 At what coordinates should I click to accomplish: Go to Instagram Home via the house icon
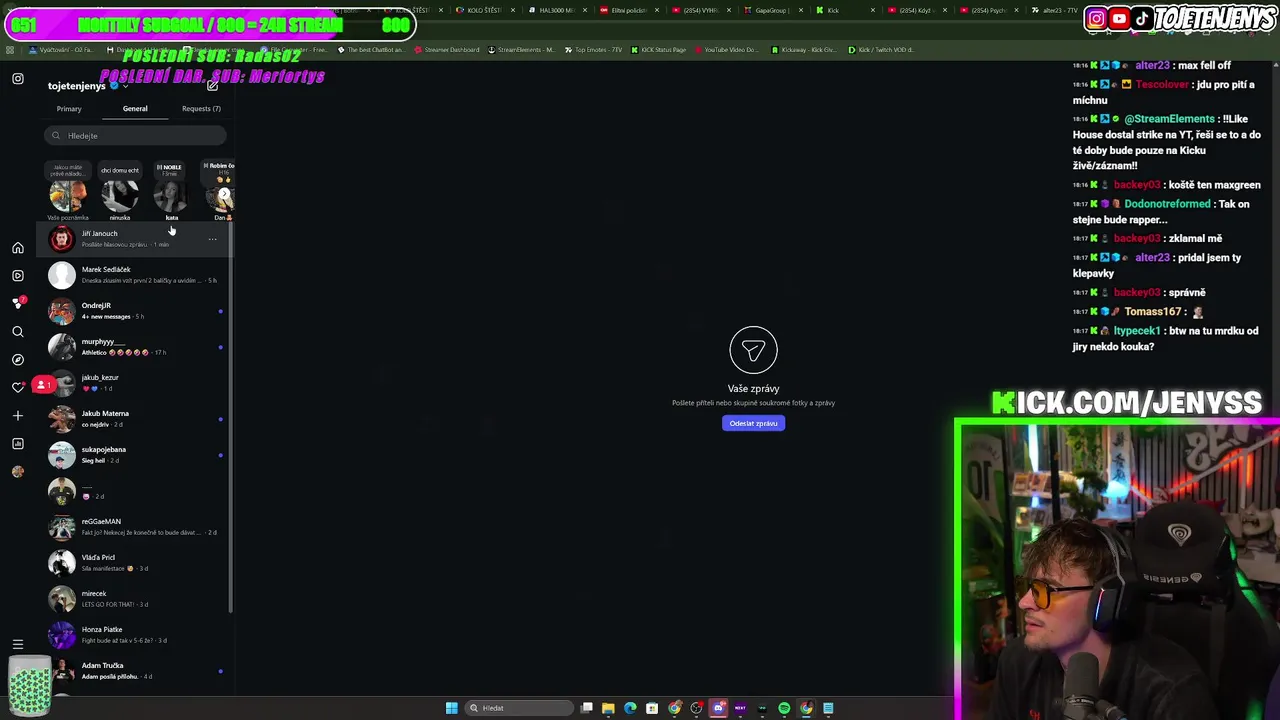[18, 248]
